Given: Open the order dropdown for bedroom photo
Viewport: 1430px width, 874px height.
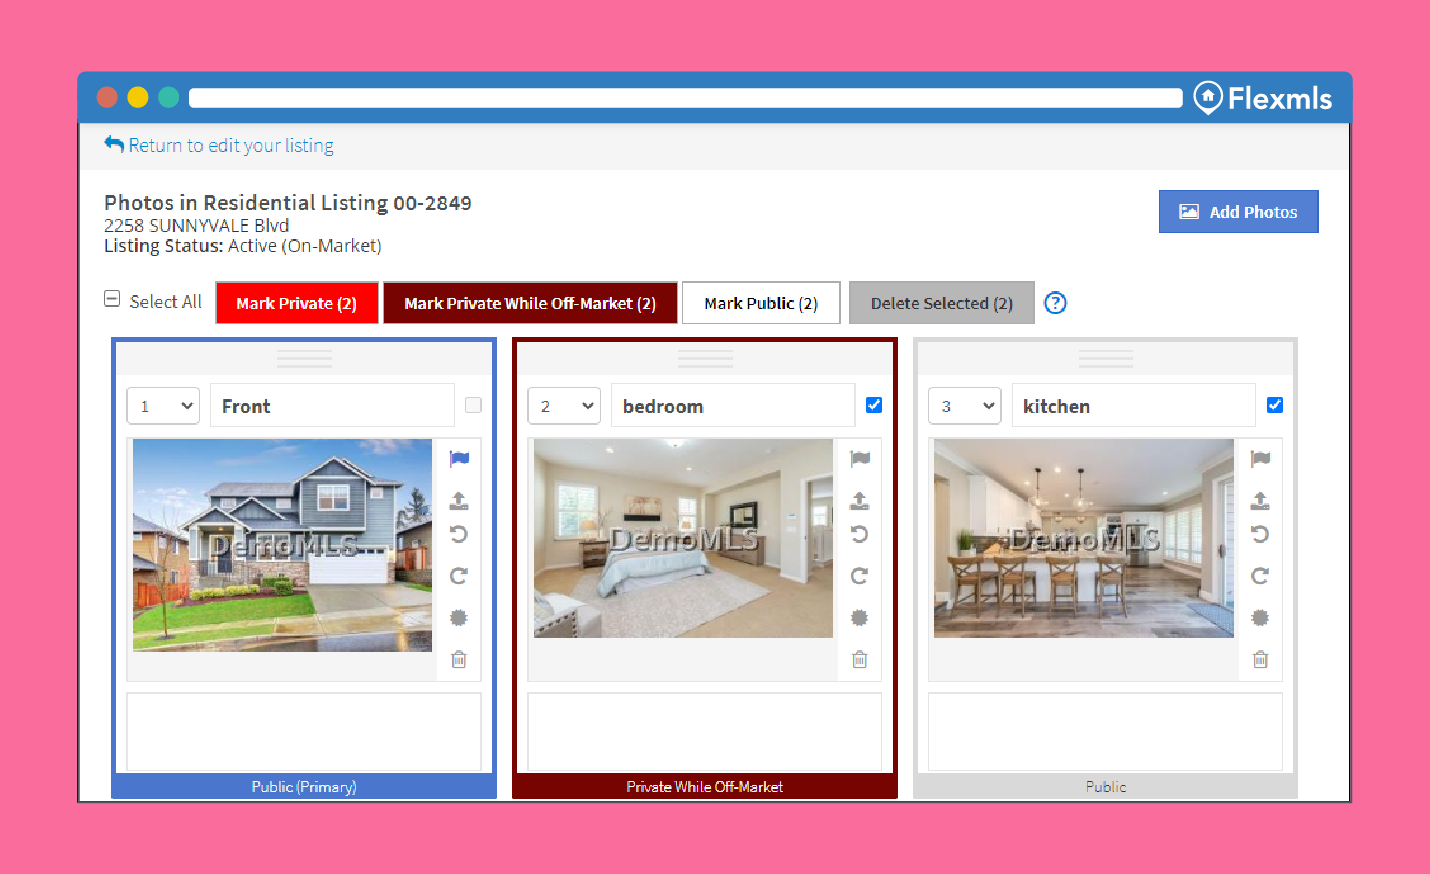Looking at the screenshot, I should click(564, 406).
